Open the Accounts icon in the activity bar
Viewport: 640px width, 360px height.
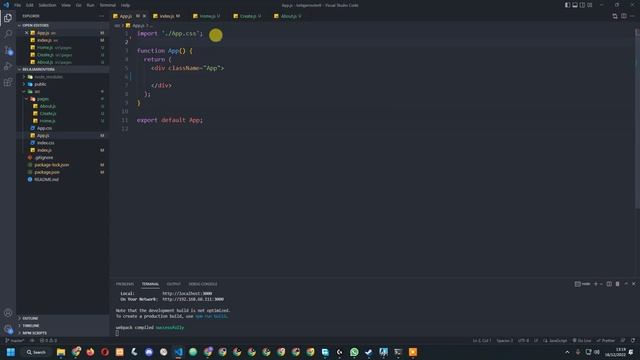click(8, 313)
